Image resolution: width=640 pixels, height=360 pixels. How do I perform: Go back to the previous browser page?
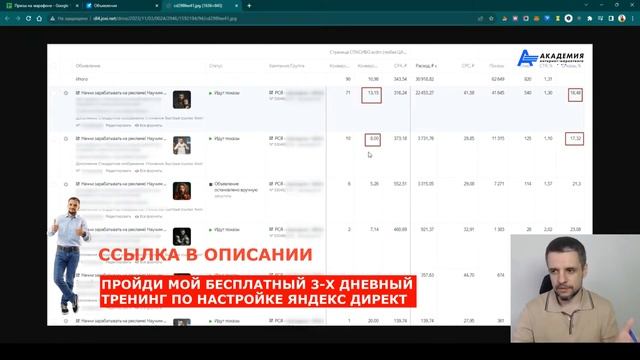(x=7, y=18)
